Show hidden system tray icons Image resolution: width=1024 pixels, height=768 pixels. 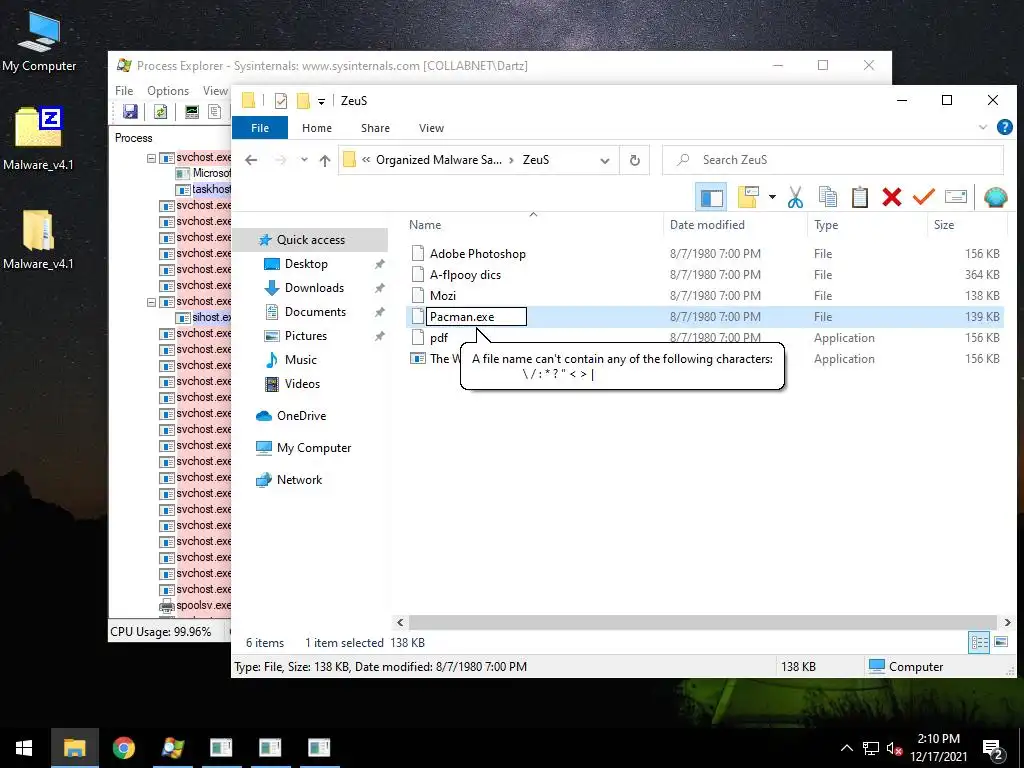[x=846, y=748]
